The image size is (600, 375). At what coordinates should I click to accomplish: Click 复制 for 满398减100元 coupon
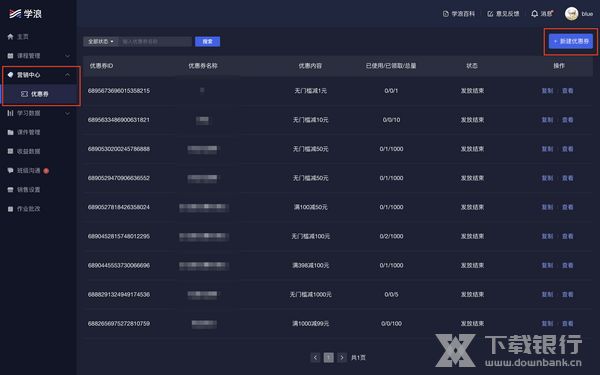point(547,265)
